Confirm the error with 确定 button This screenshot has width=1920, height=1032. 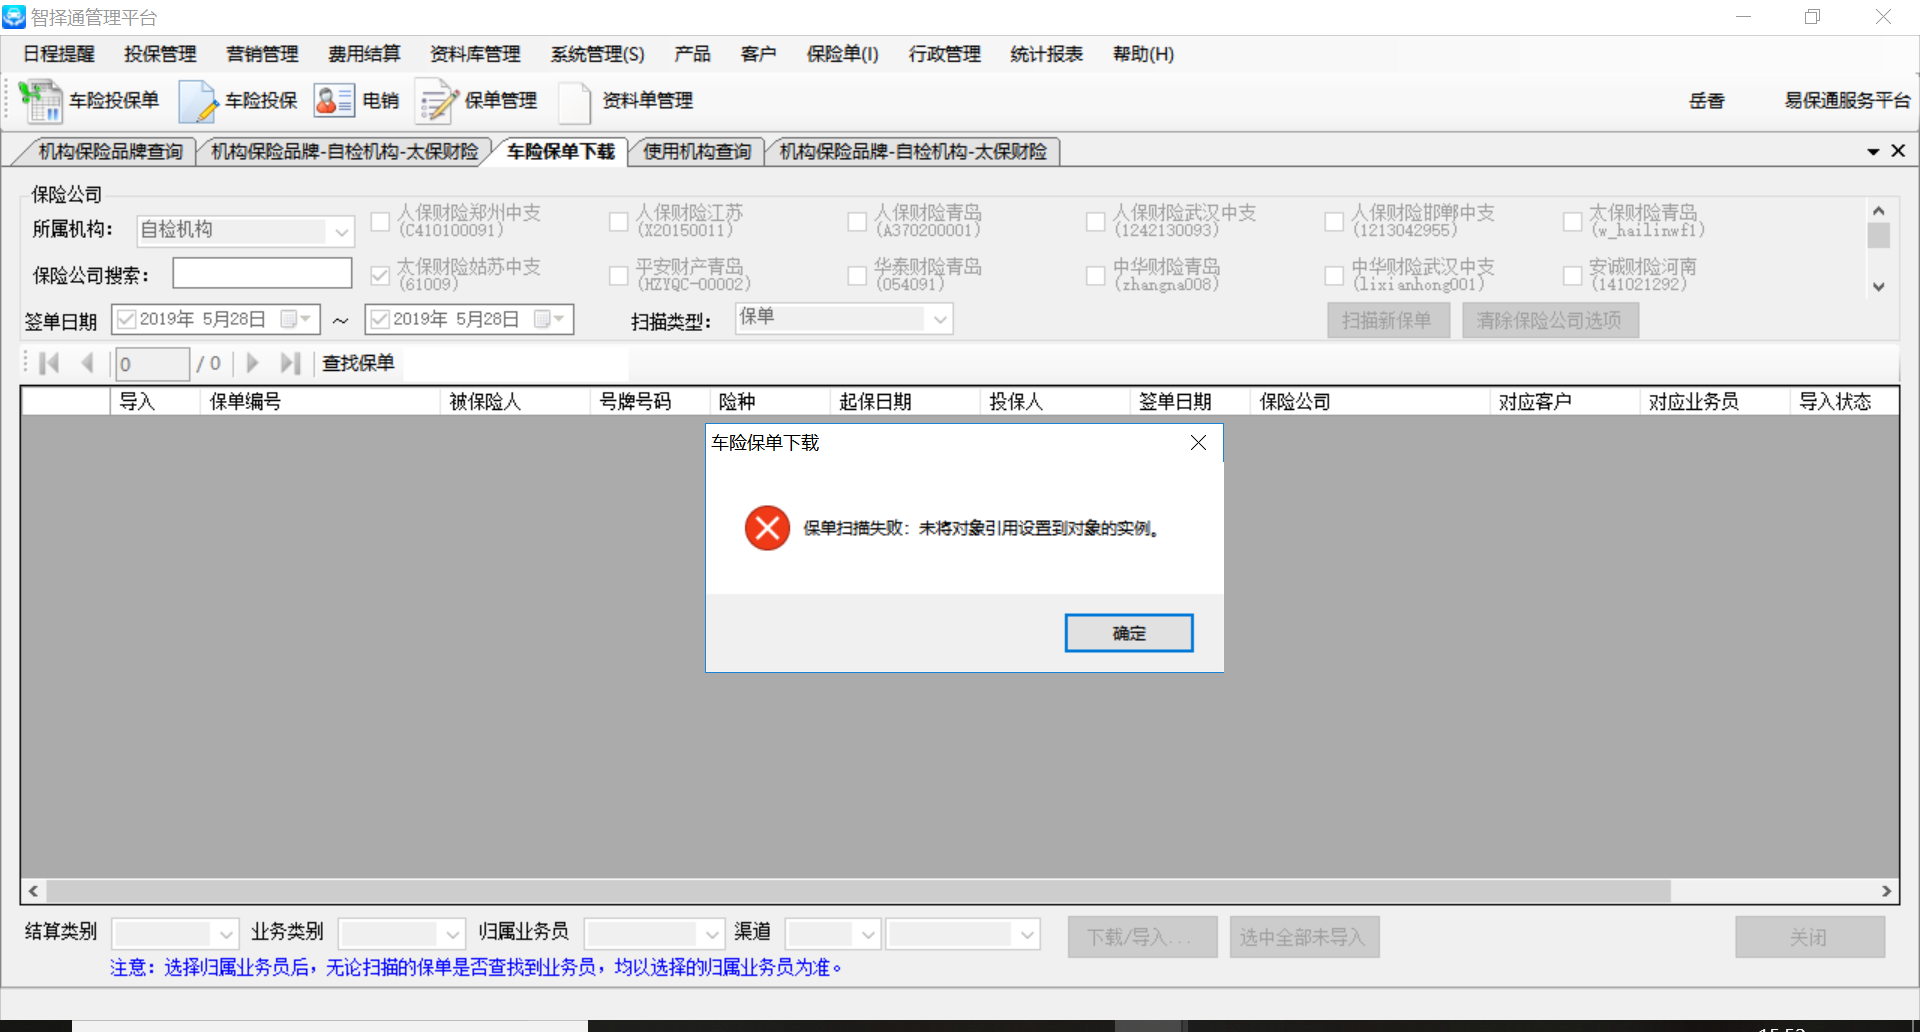[x=1129, y=633]
